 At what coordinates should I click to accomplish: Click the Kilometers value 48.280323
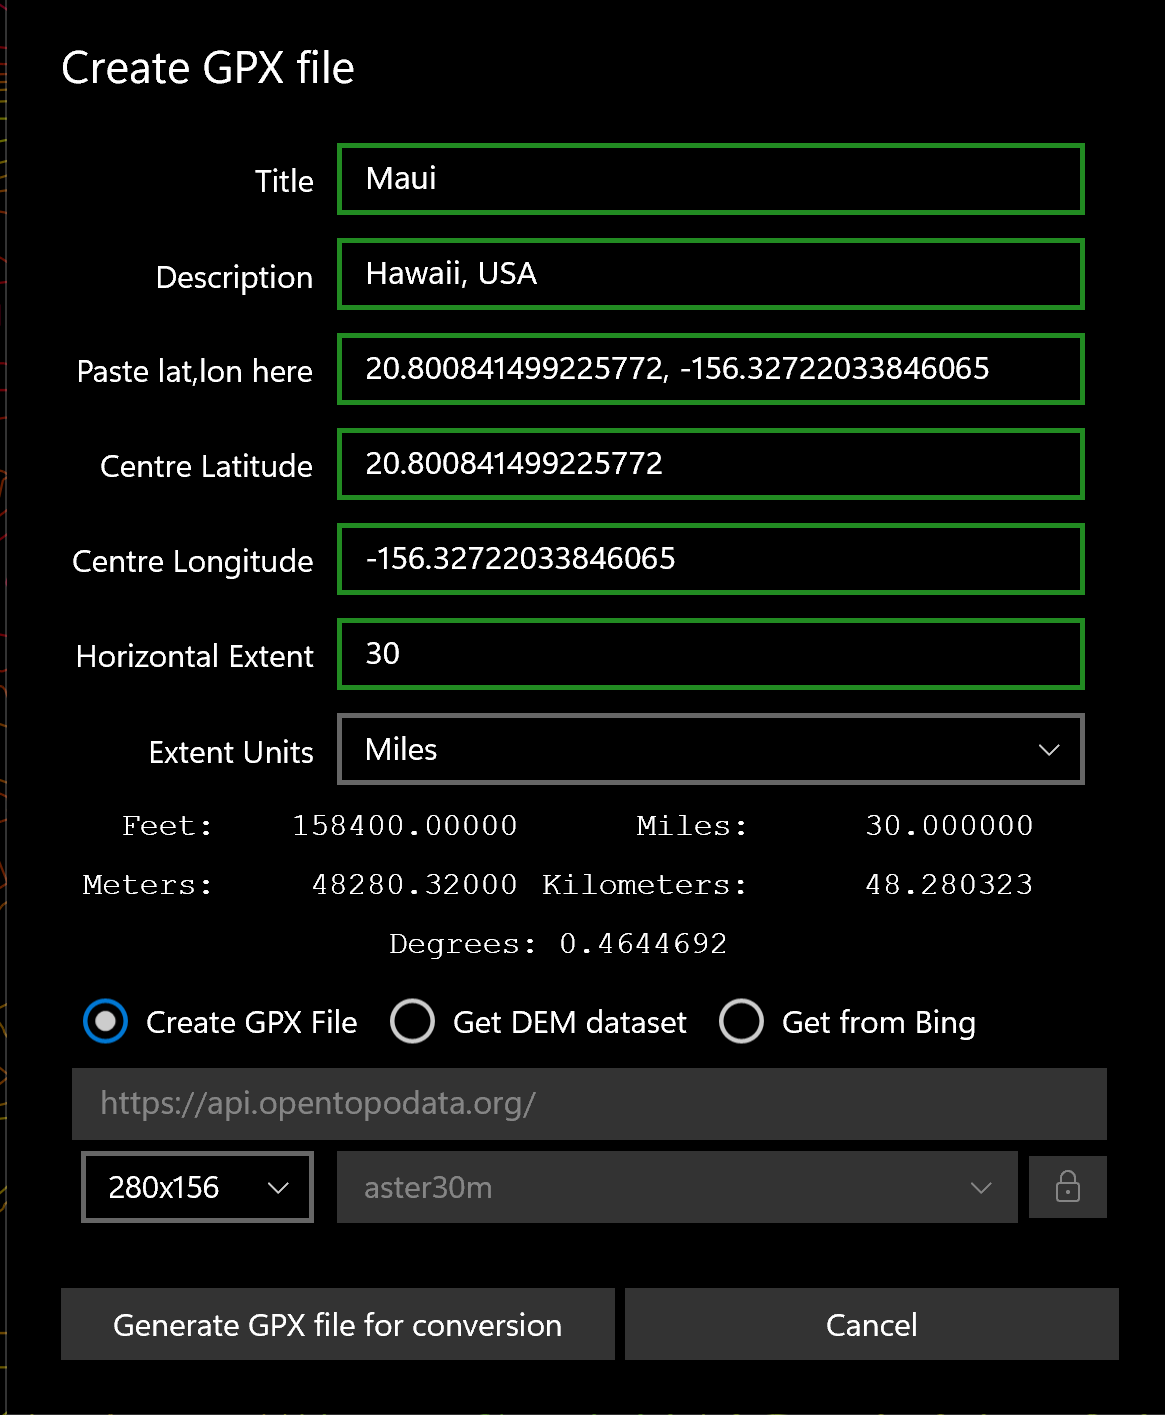click(949, 885)
